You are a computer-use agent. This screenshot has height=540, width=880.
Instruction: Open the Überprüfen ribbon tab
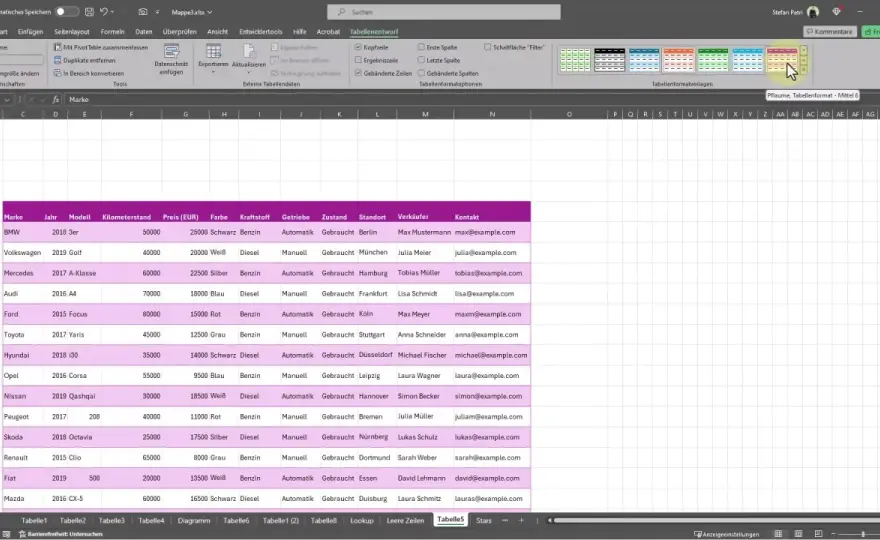[x=180, y=32]
